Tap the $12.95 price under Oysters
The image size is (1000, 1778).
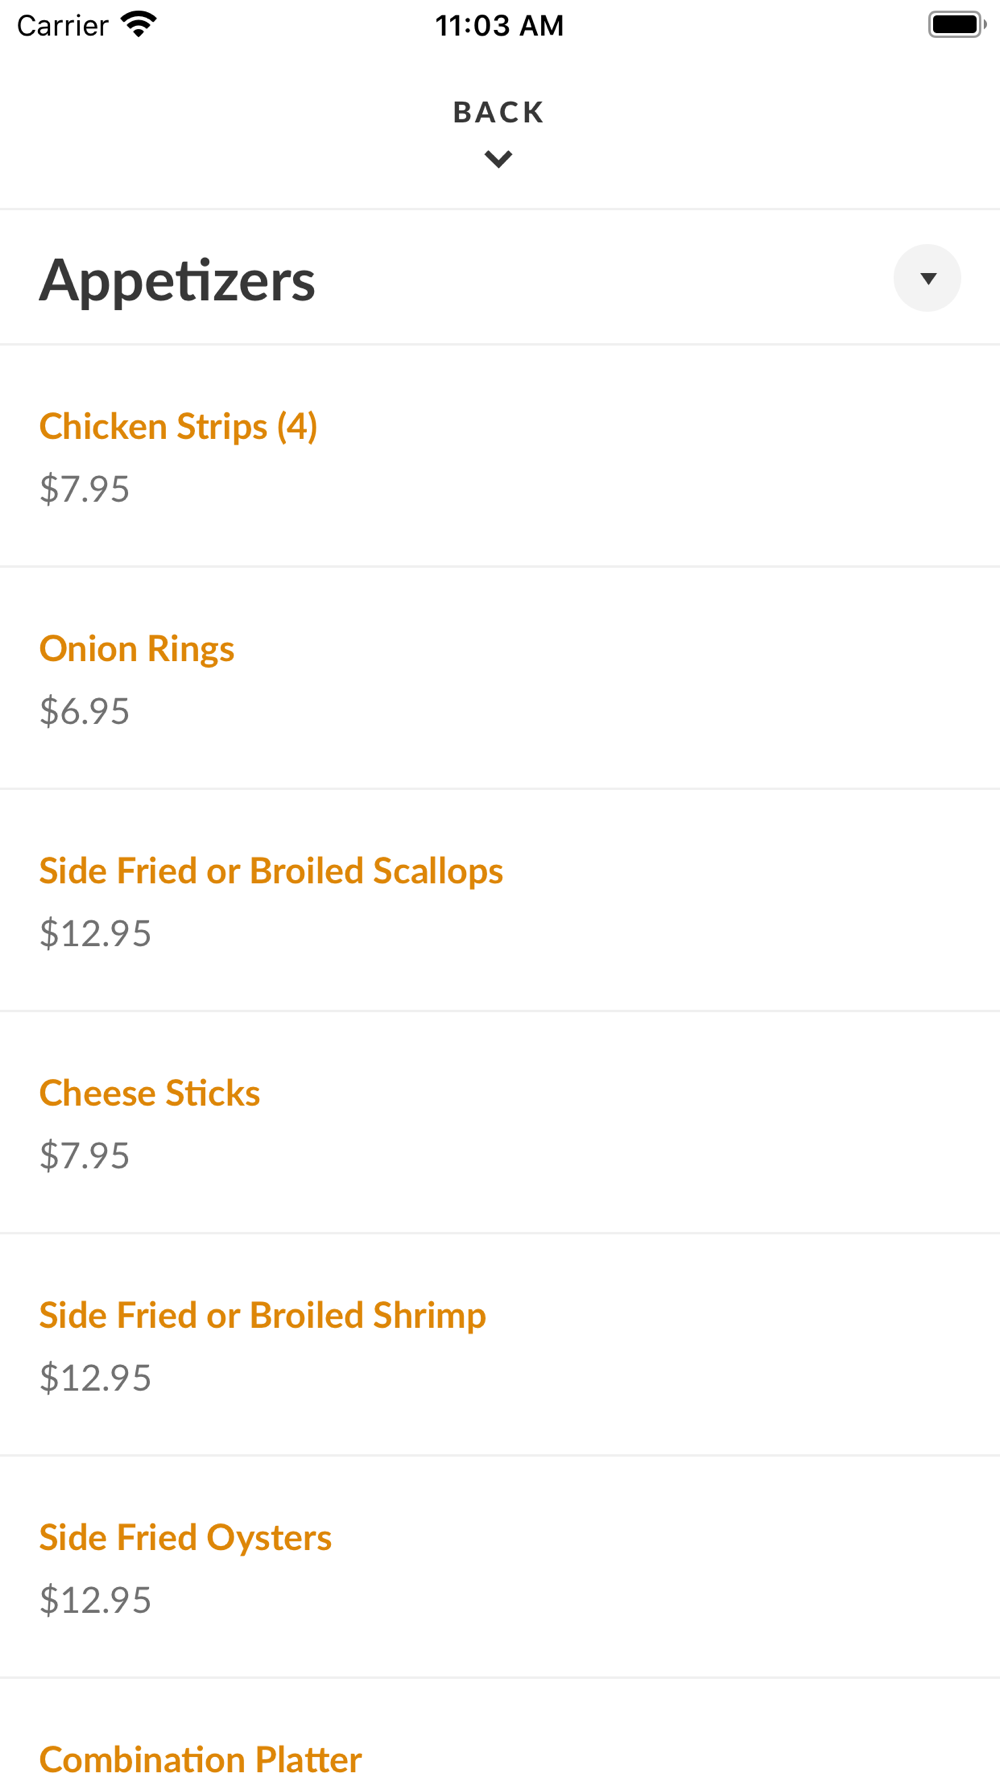96,1599
